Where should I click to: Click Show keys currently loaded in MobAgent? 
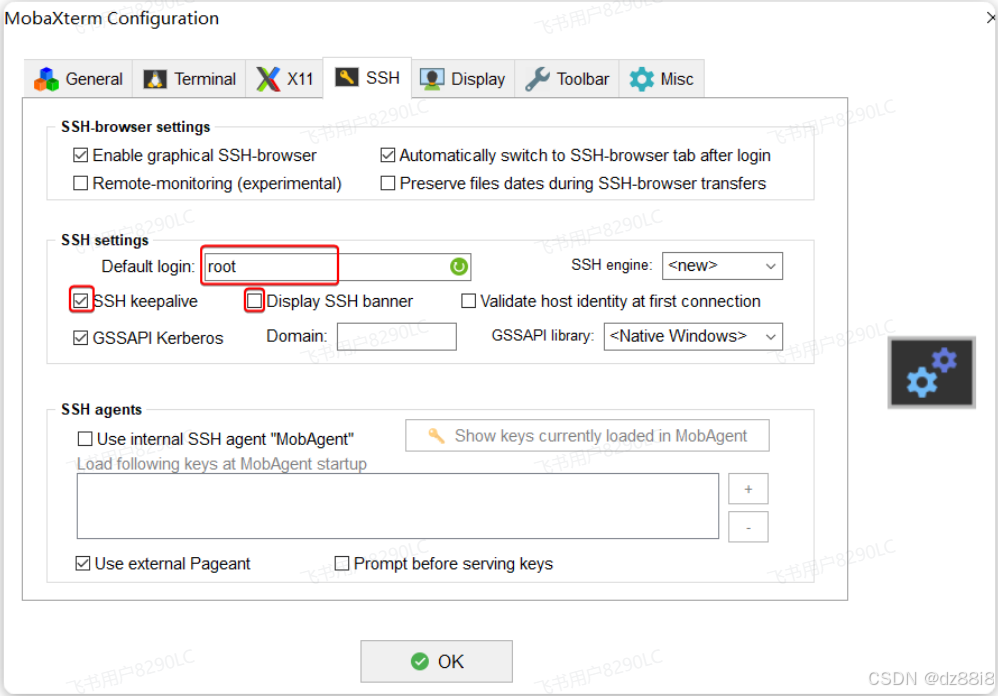click(587, 436)
